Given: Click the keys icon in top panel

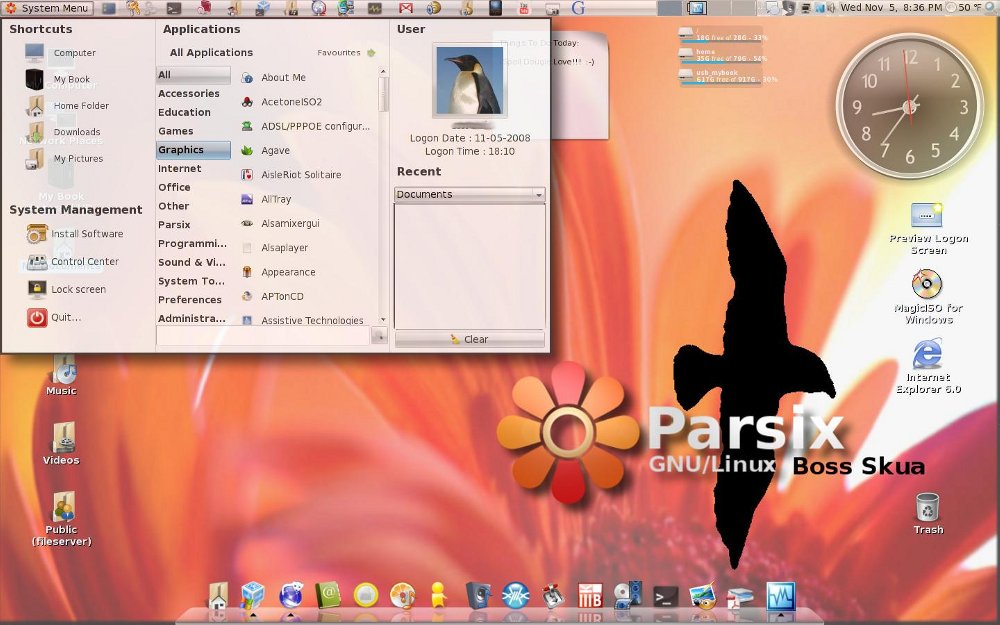Looking at the screenshot, I should [x=133, y=8].
